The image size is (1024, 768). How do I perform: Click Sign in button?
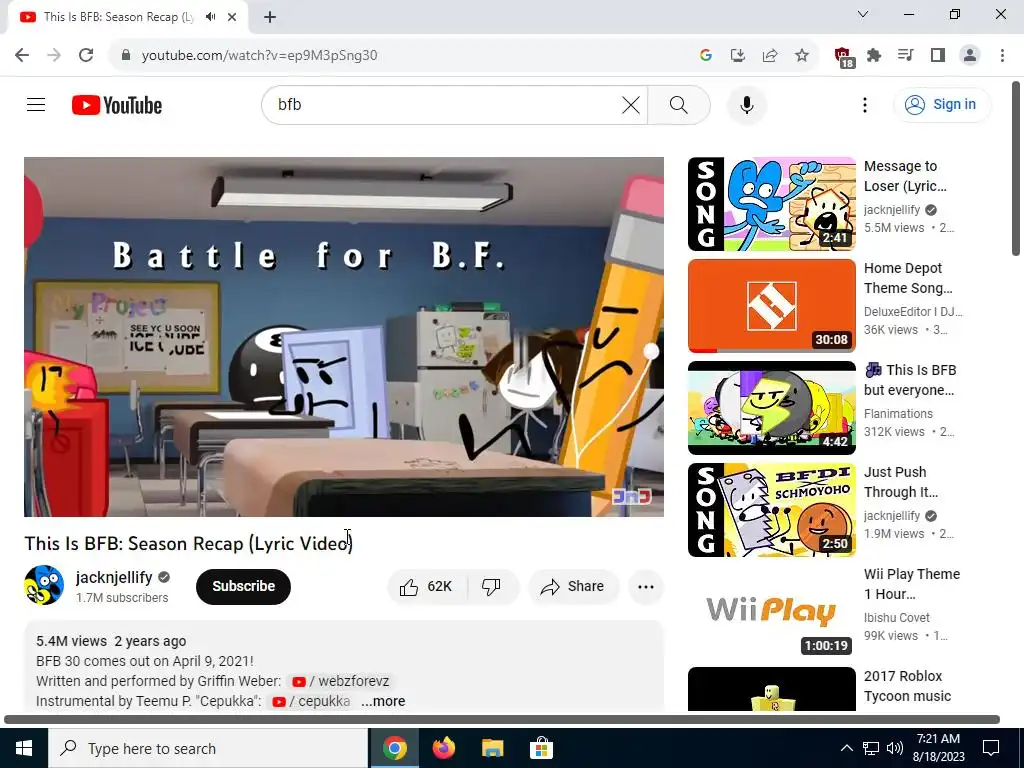[x=942, y=104]
